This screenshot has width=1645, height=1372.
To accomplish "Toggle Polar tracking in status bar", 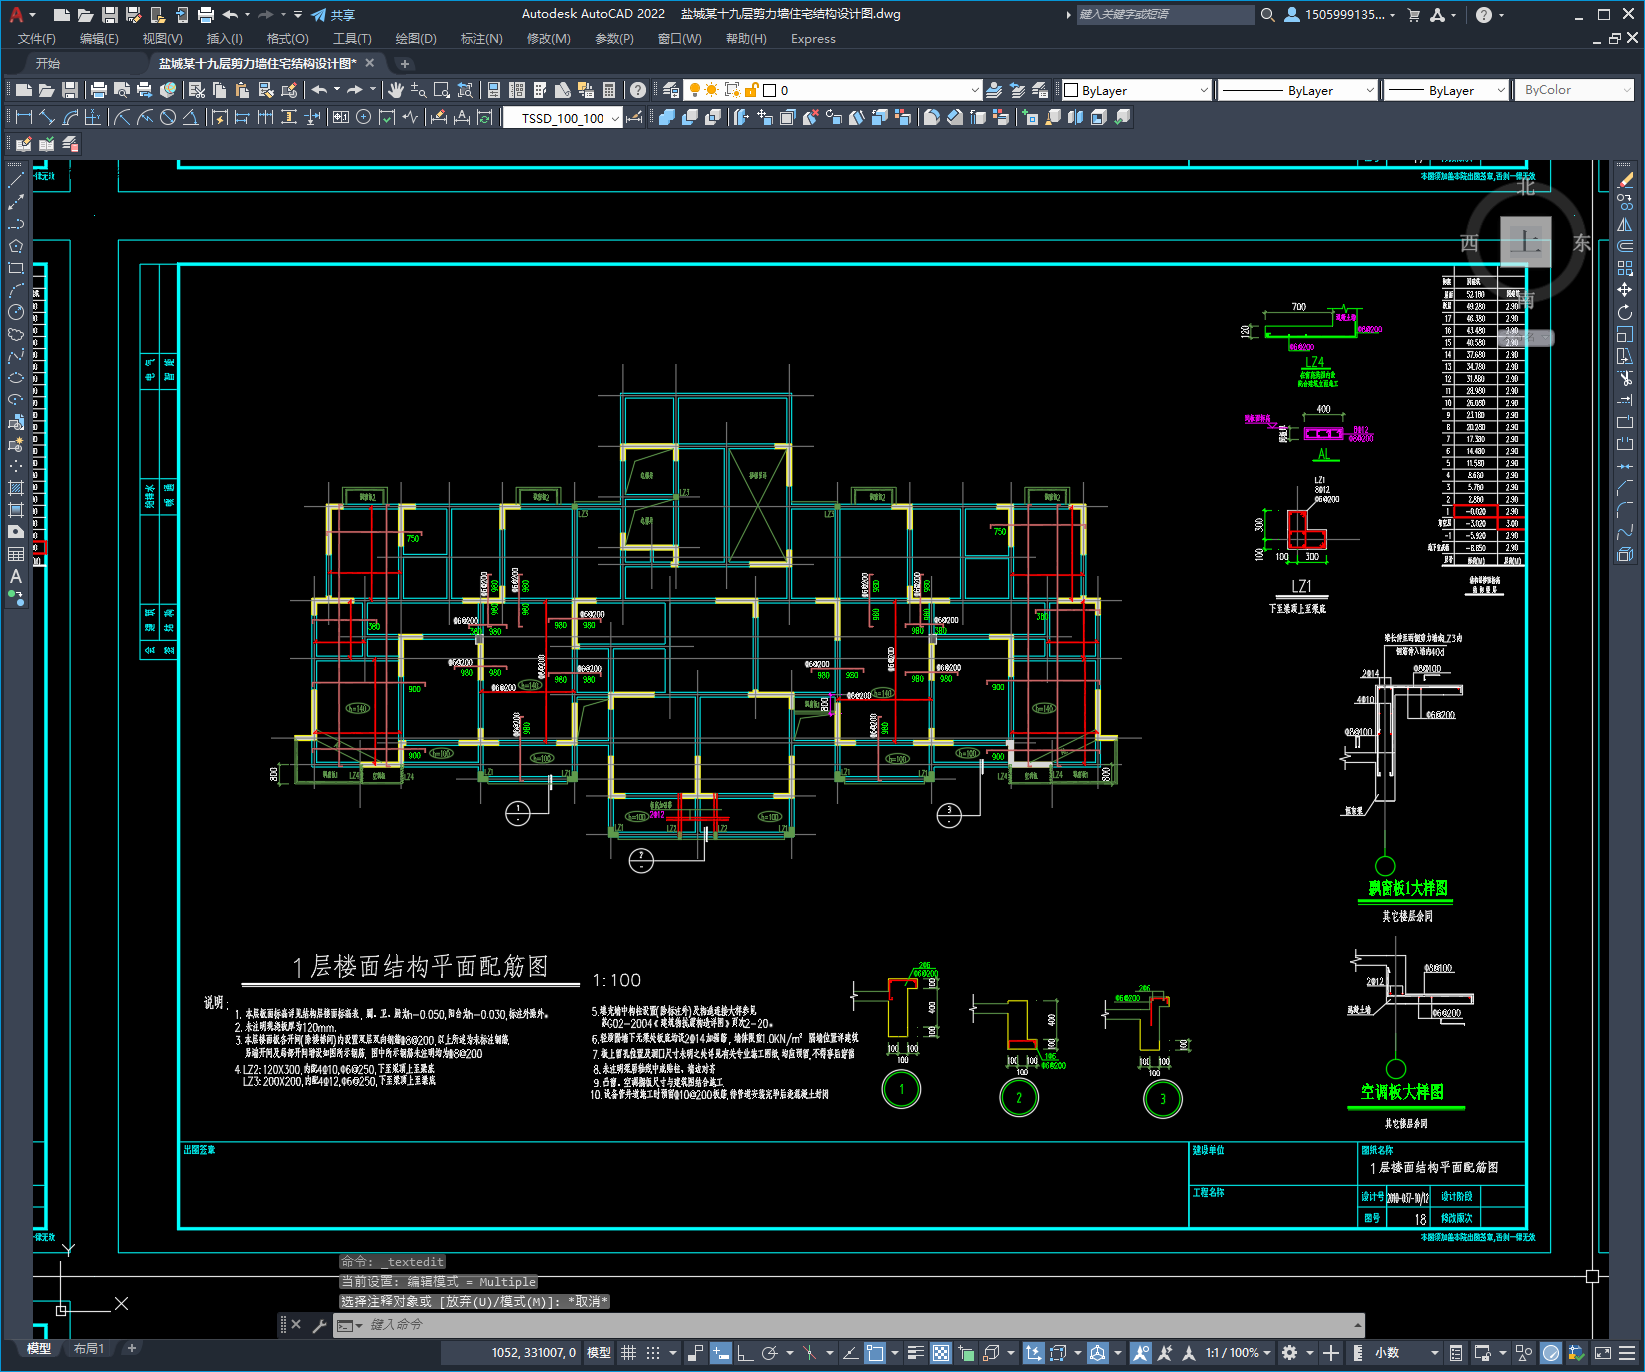I will pyautogui.click(x=769, y=1353).
